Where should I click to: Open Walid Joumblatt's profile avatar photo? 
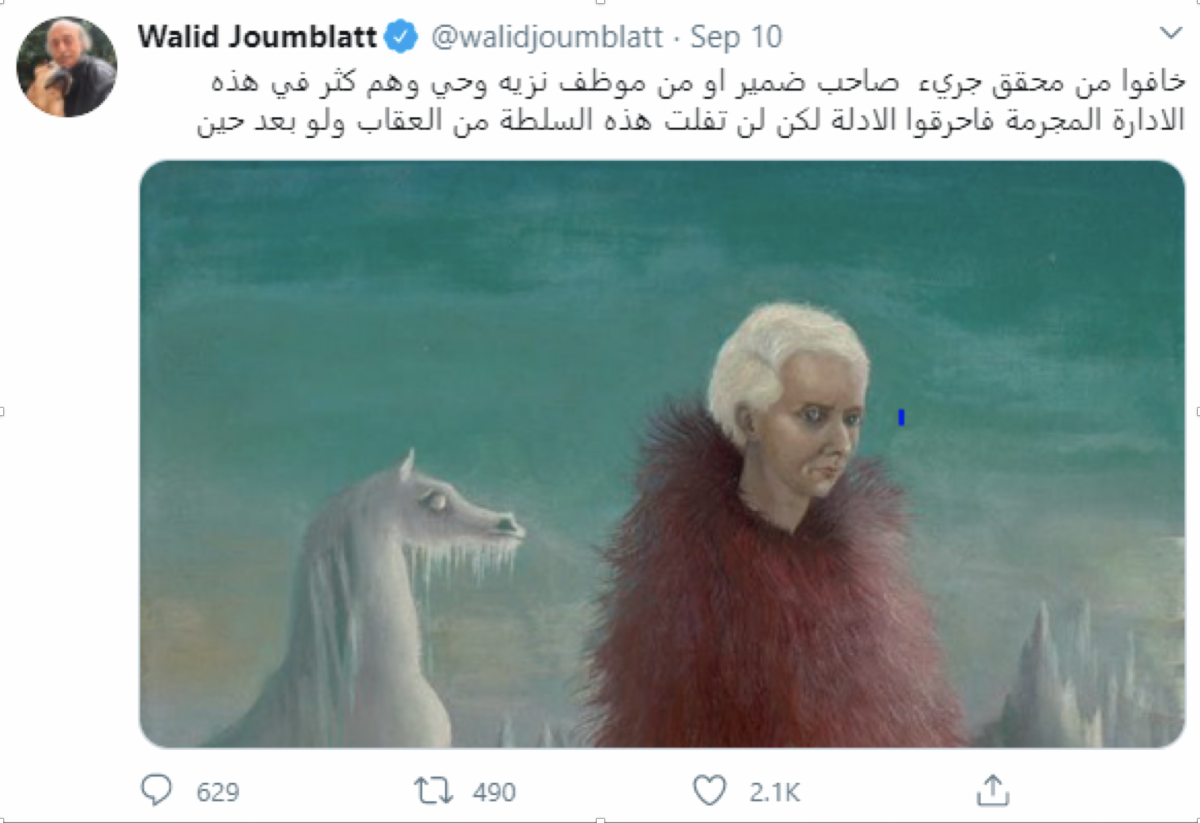(67, 67)
